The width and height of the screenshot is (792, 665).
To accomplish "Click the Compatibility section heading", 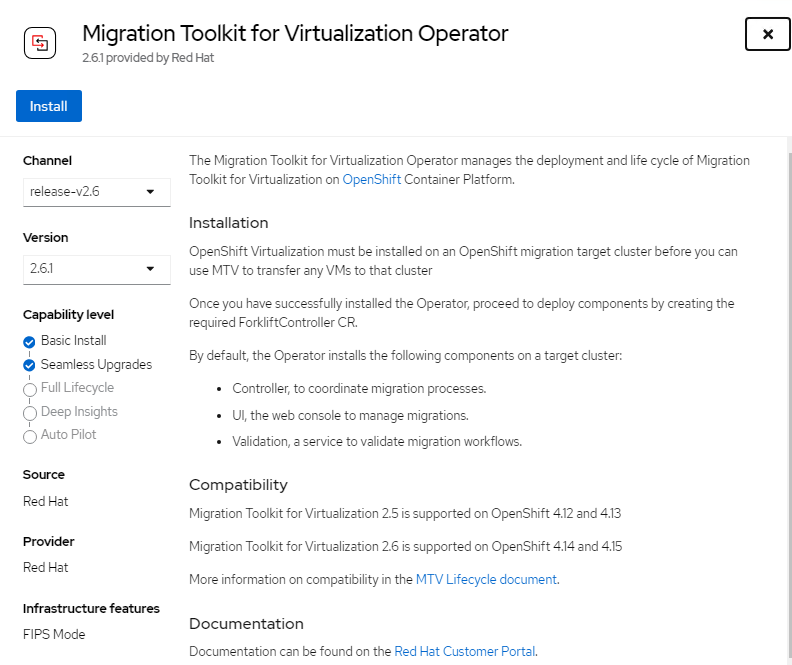I will pyautogui.click(x=238, y=485).
